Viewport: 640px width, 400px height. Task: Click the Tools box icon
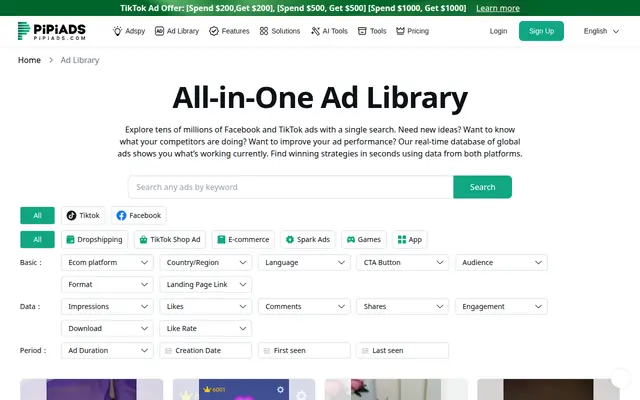click(362, 31)
